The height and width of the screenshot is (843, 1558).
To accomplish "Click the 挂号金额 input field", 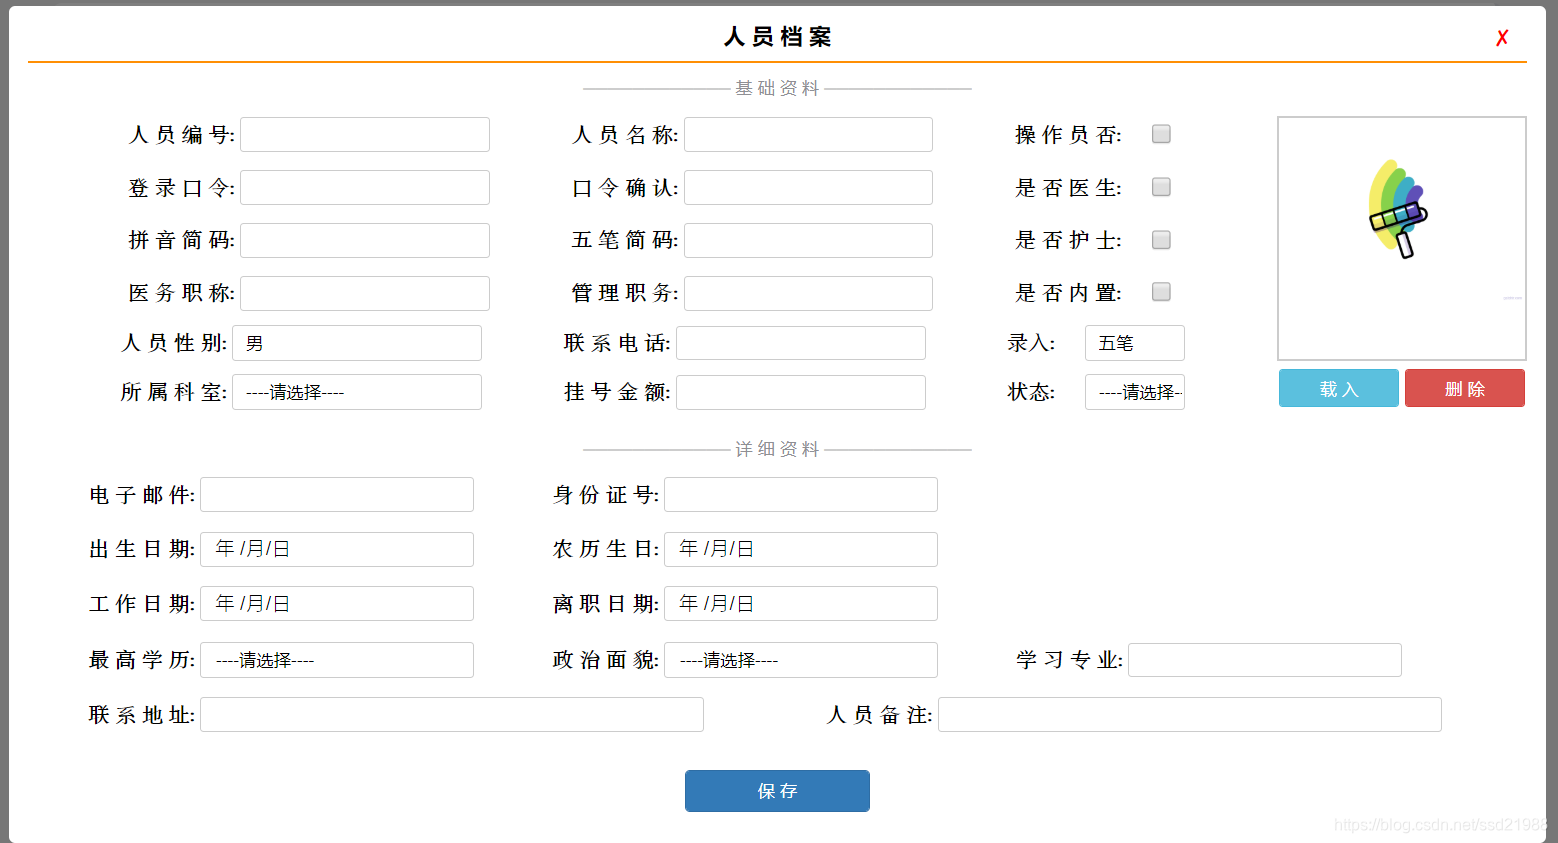I will point(801,392).
